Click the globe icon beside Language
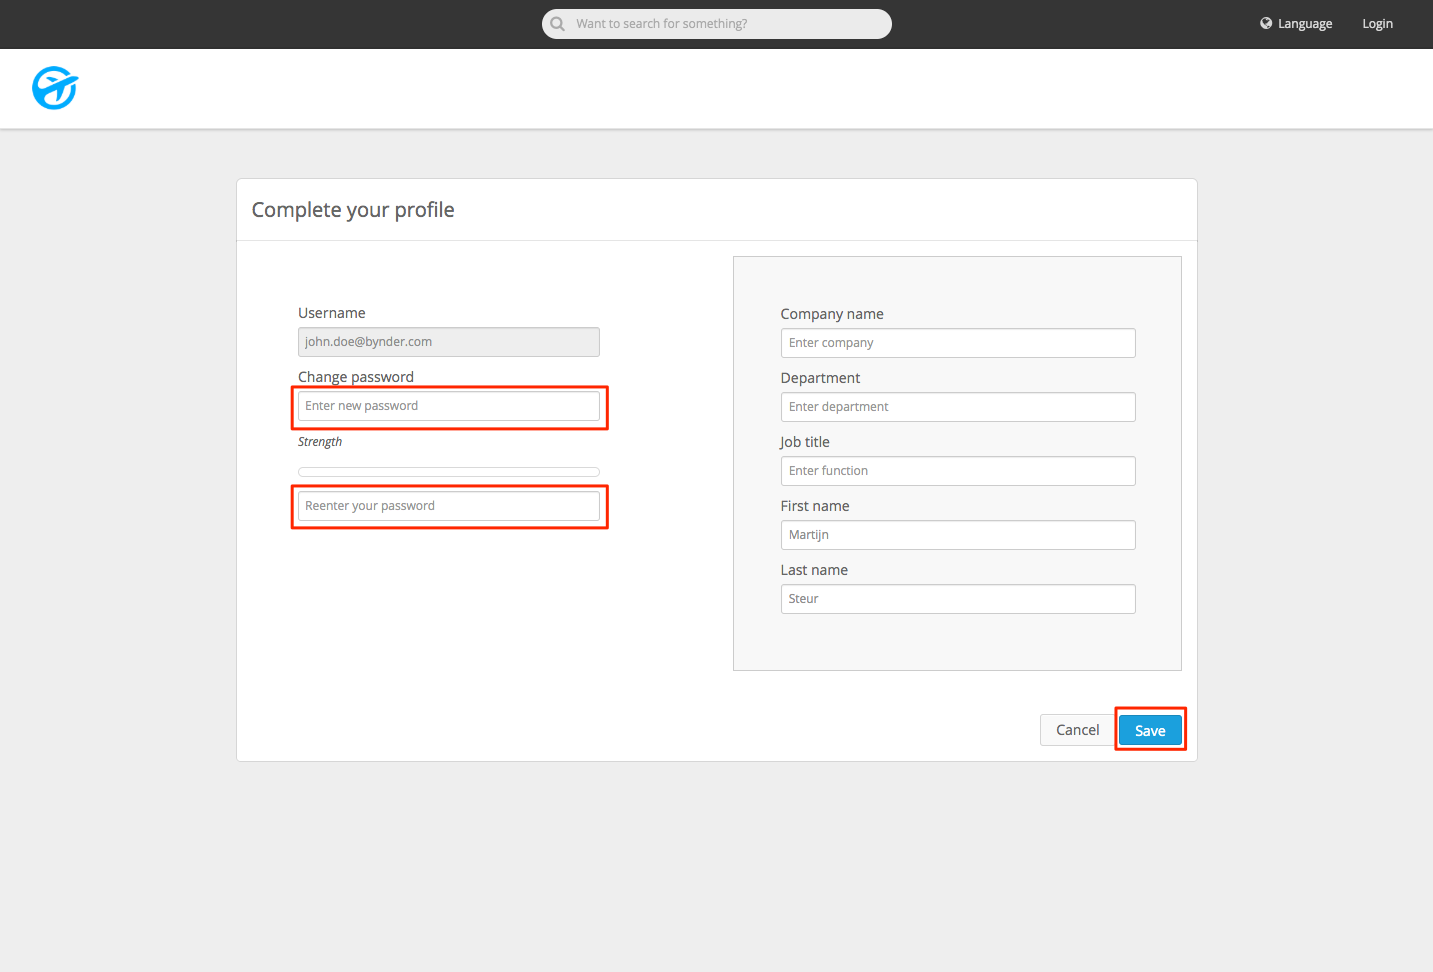 1266,23
